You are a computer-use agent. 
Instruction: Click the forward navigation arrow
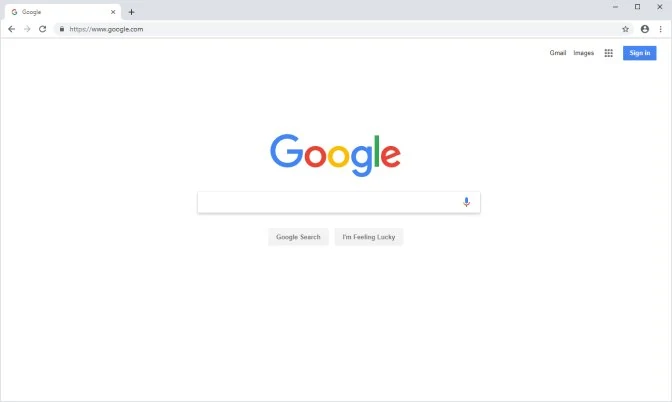27,29
